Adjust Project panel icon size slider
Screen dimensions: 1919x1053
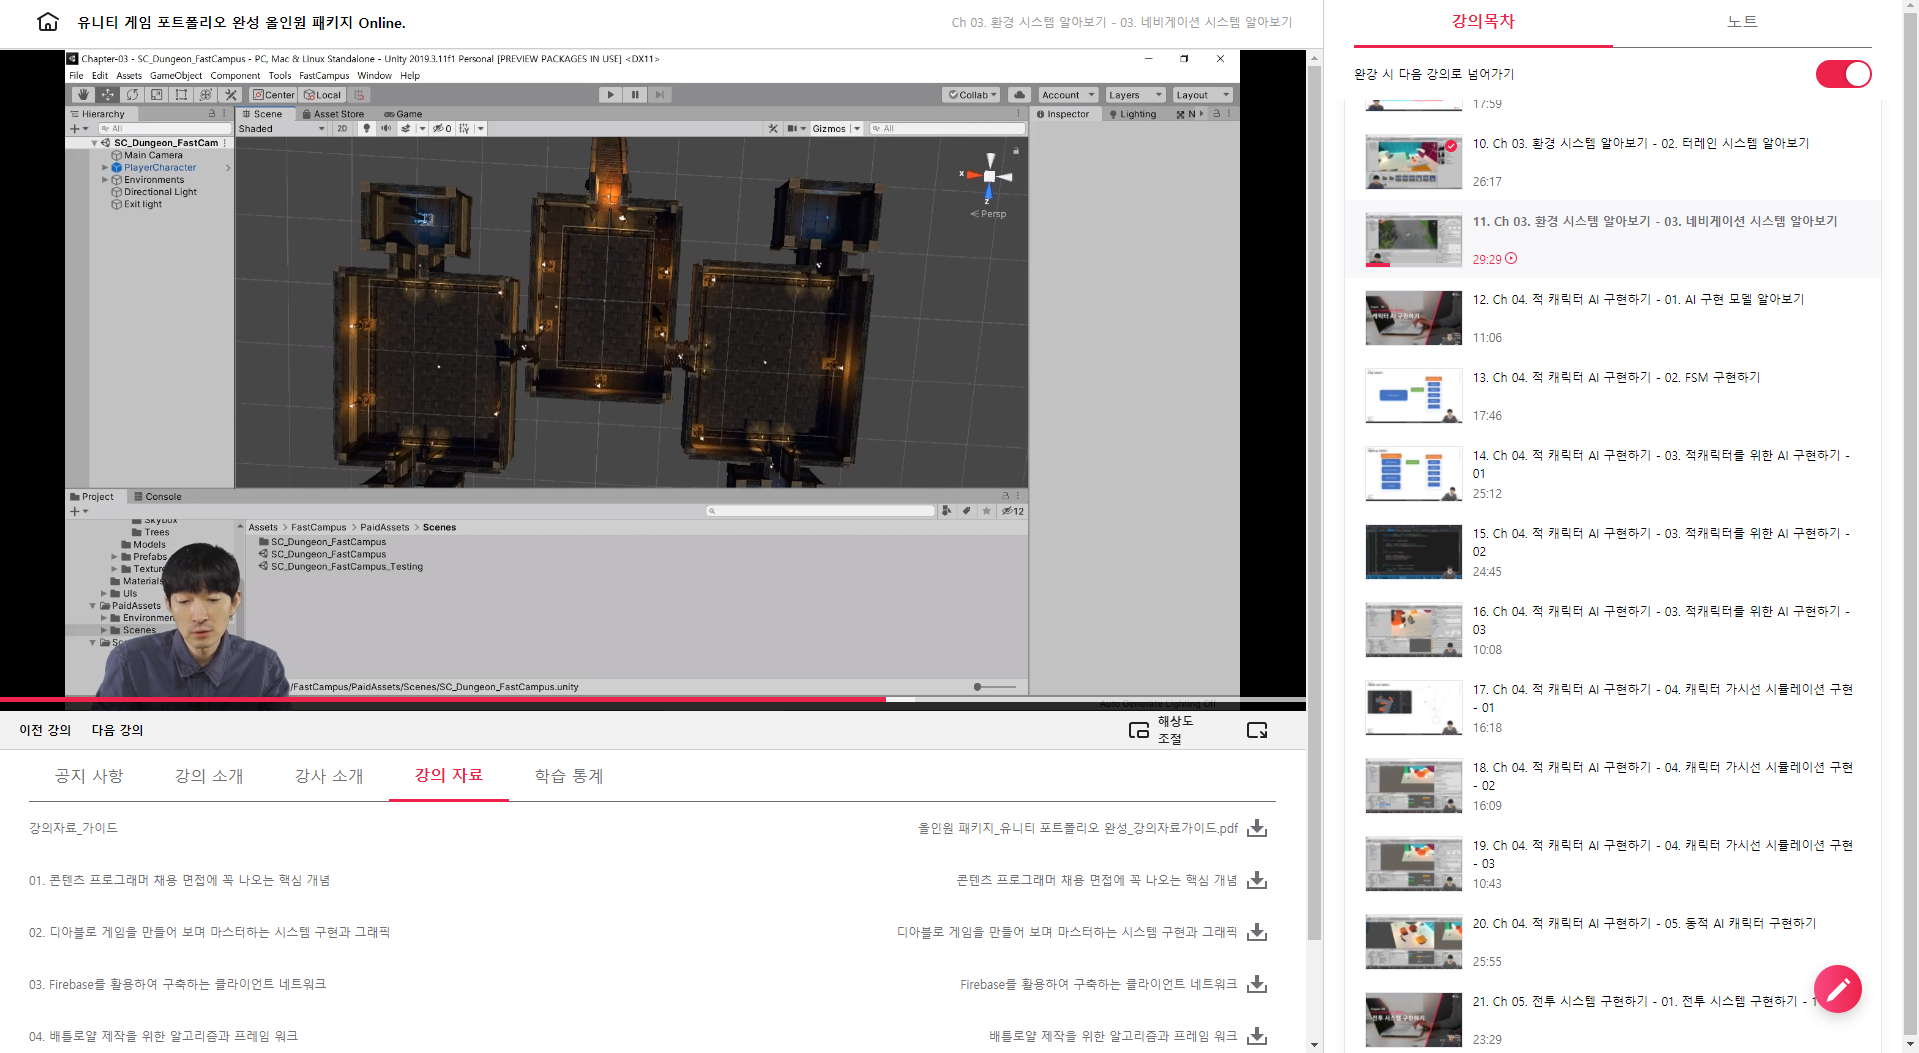995,687
